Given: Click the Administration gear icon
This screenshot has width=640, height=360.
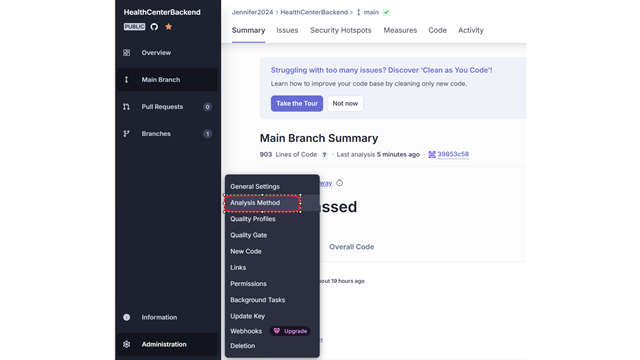Looking at the screenshot, I should pos(127,344).
